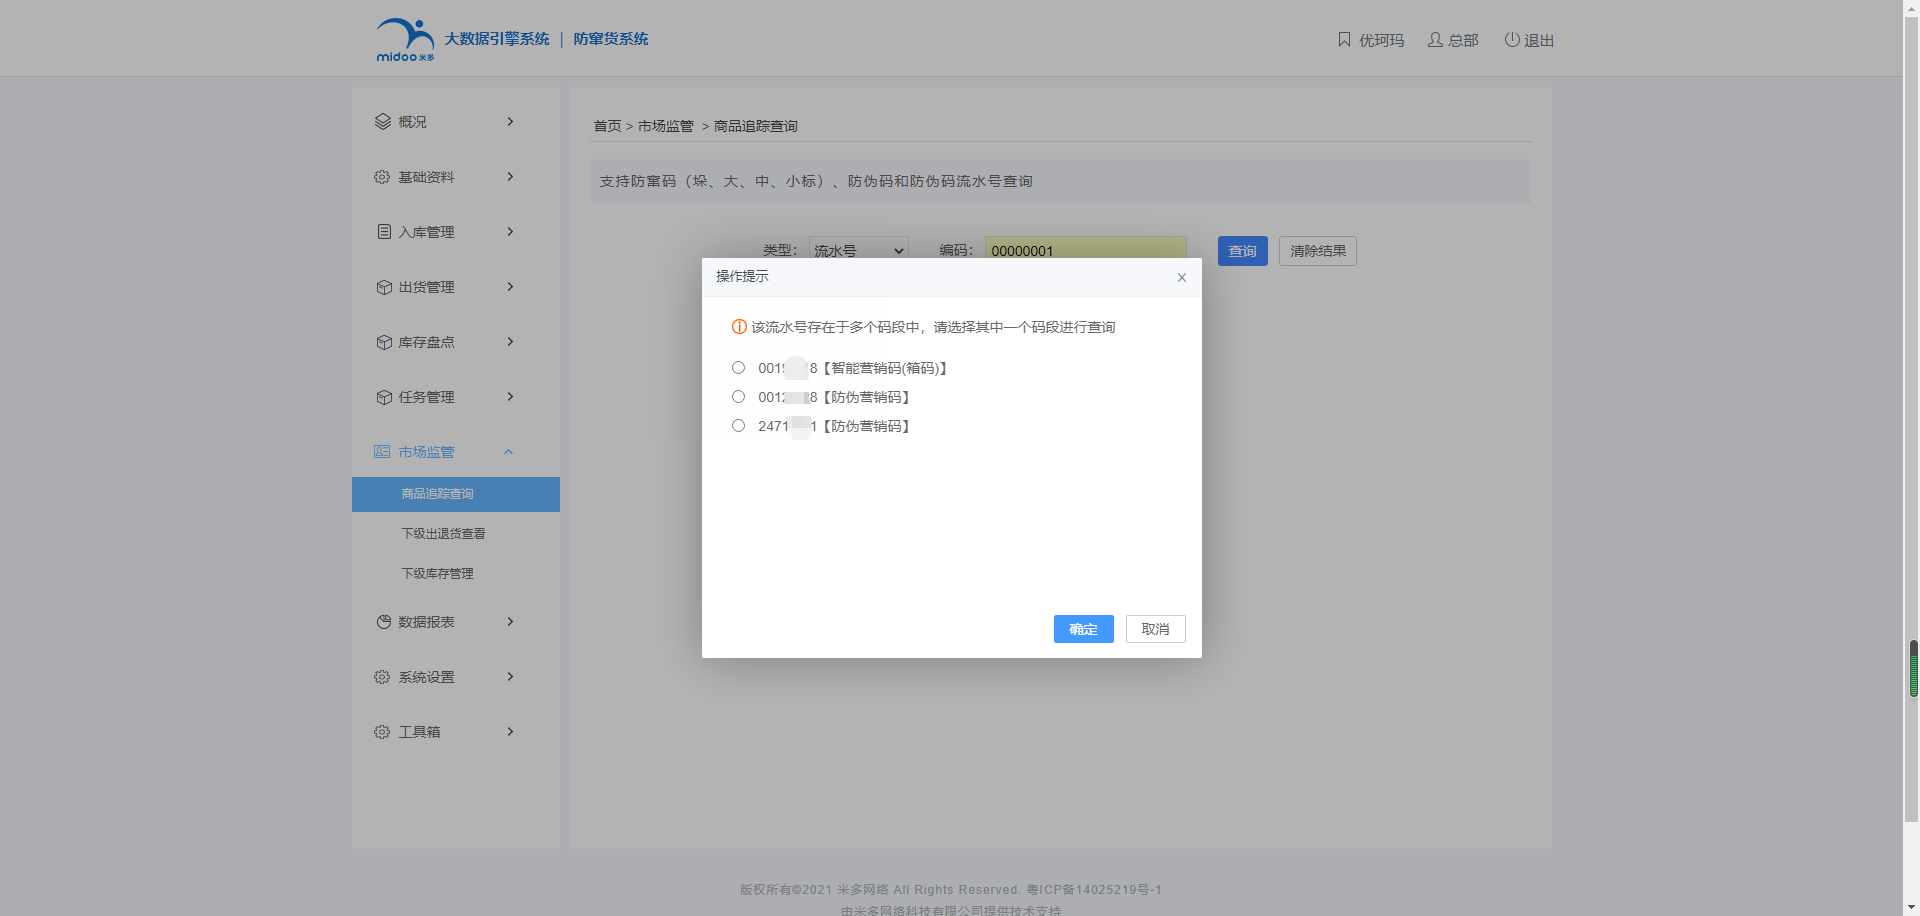Close the 操作提示 dialog with X

(1182, 278)
